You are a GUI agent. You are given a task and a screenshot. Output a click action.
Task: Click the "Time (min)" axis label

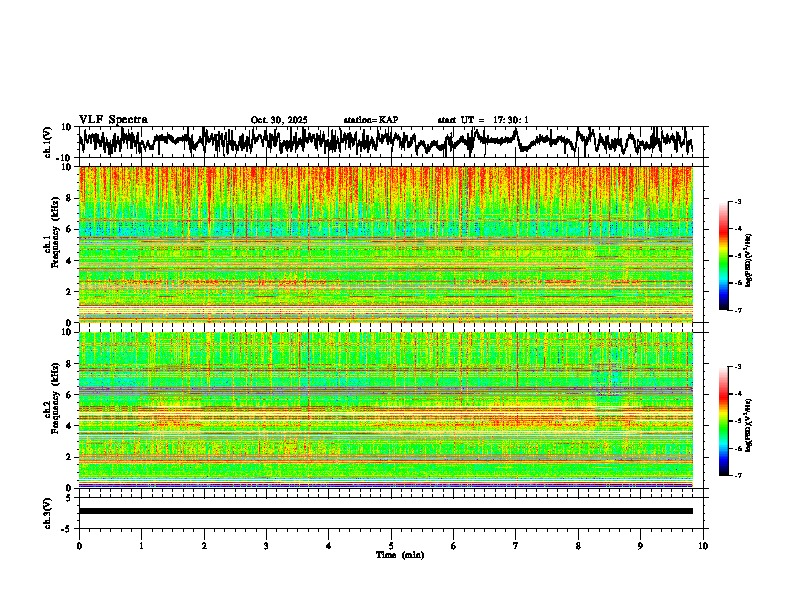tap(400, 555)
